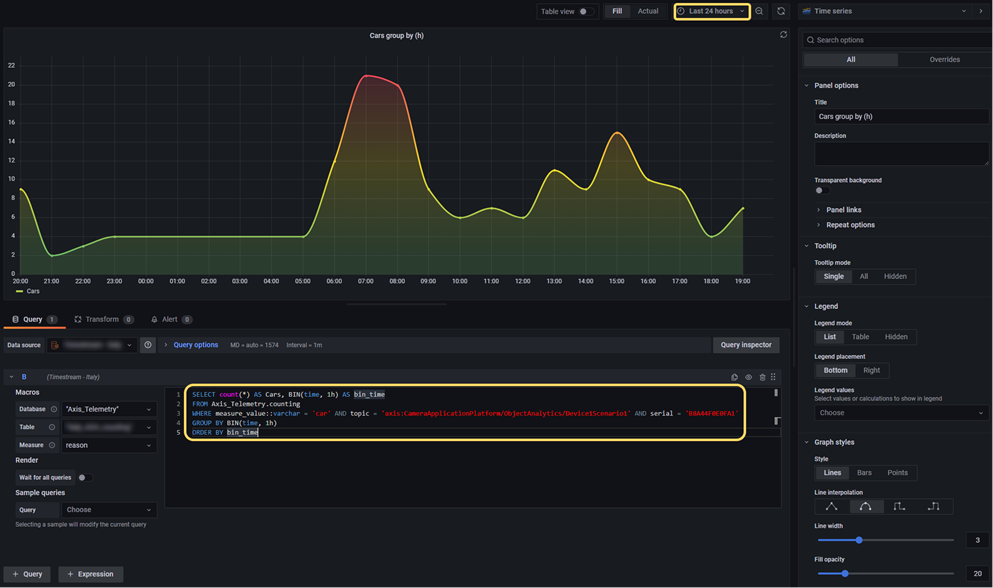Click info icon next to Table macro
This screenshot has height=588, width=993.
[x=52, y=427]
